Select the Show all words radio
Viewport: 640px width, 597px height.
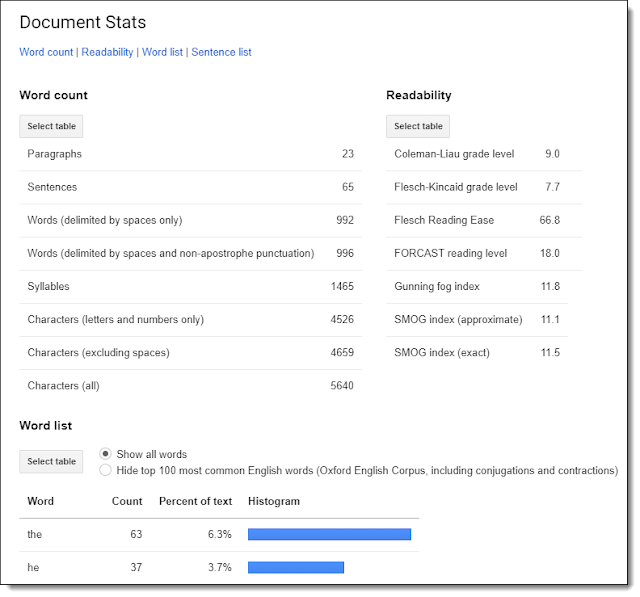(x=107, y=454)
